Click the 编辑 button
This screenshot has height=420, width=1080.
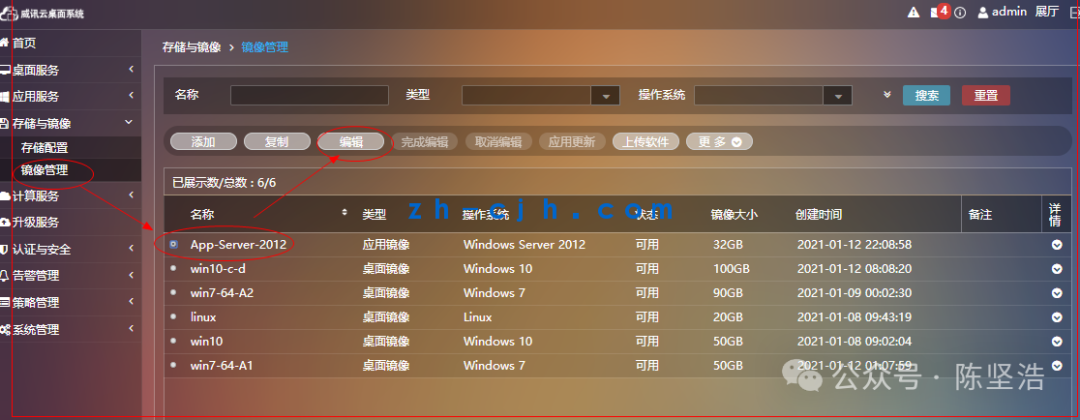tap(351, 142)
